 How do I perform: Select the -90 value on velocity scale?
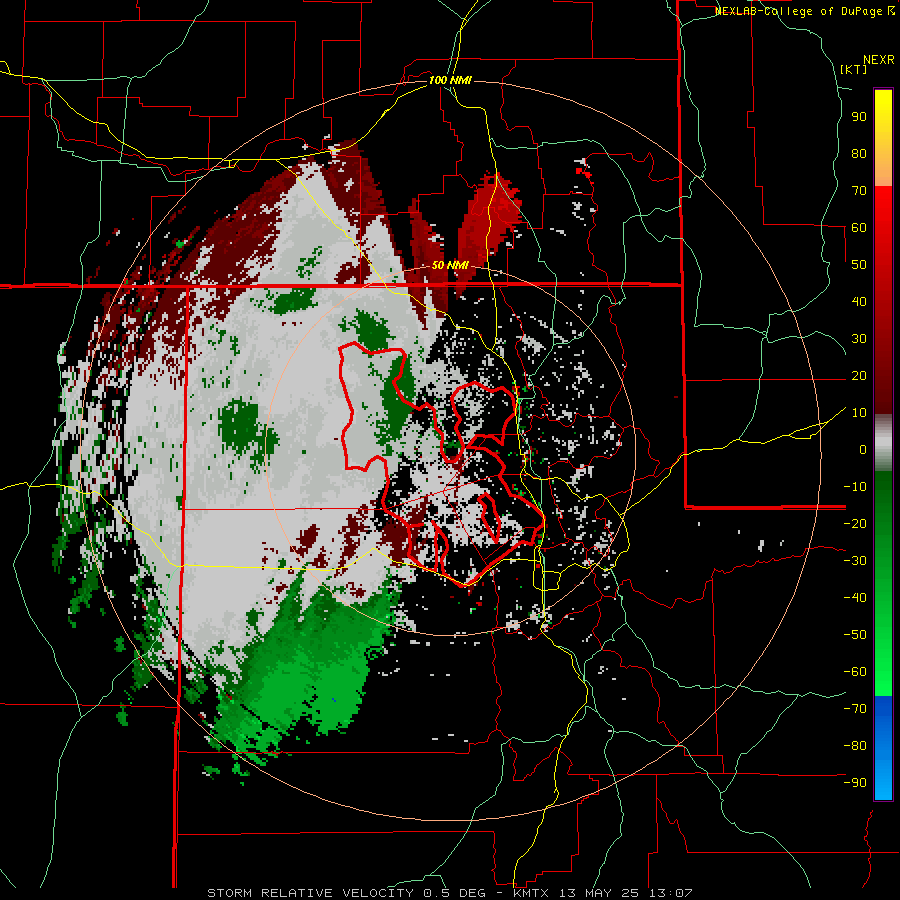(x=855, y=783)
